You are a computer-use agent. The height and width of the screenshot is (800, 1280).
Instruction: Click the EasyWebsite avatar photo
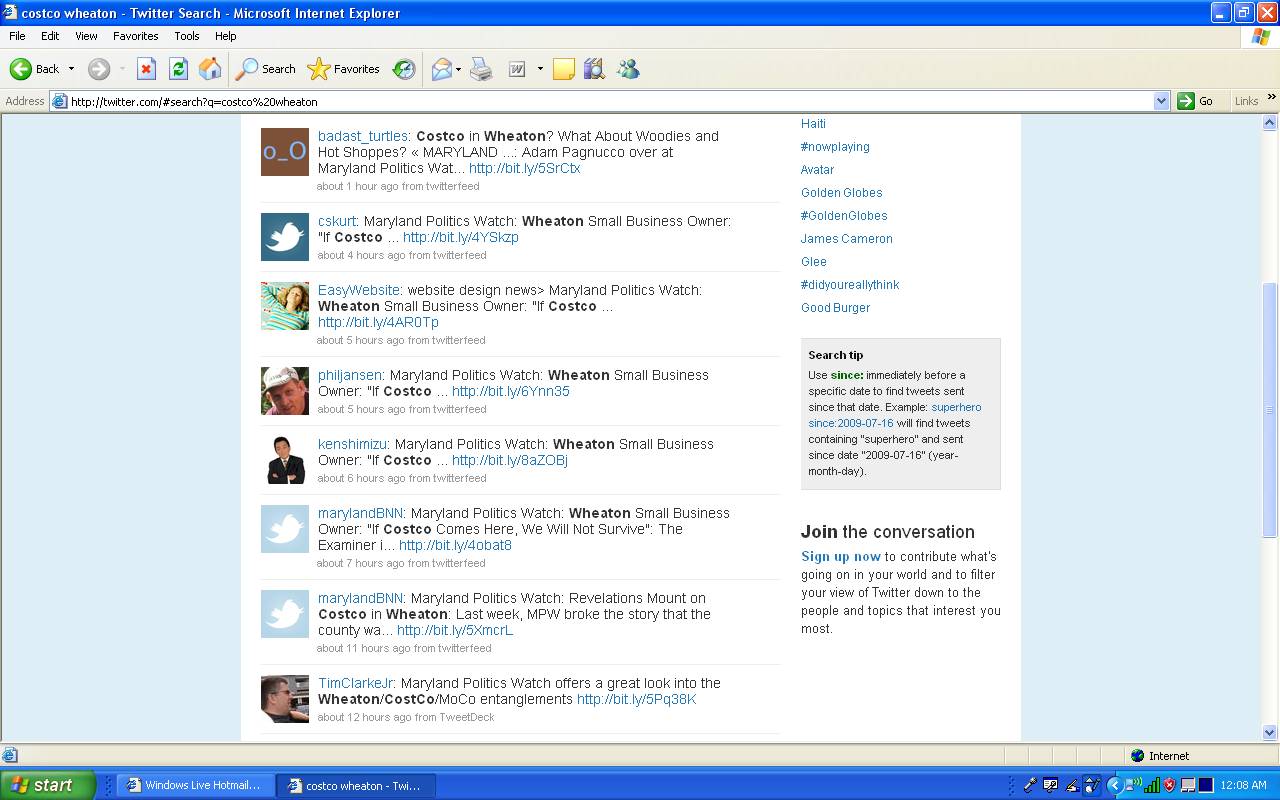(x=285, y=306)
